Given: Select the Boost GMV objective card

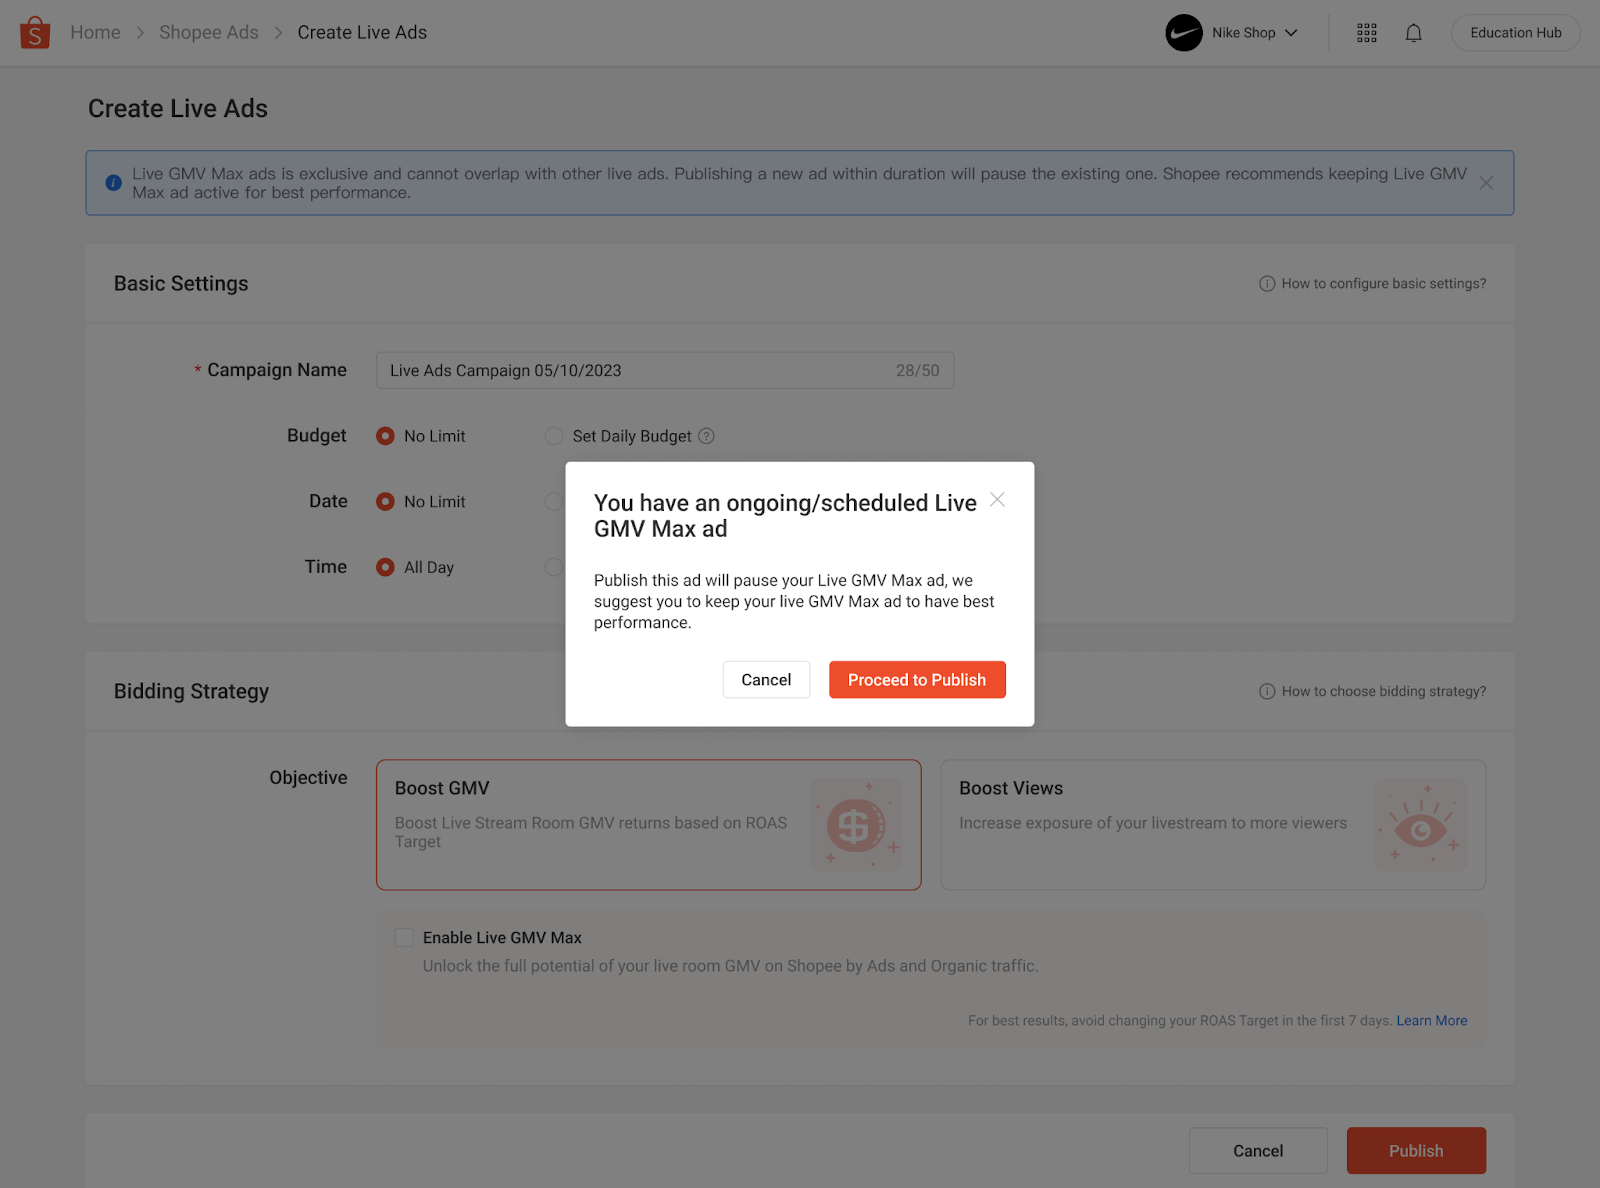Looking at the screenshot, I should click(x=649, y=825).
